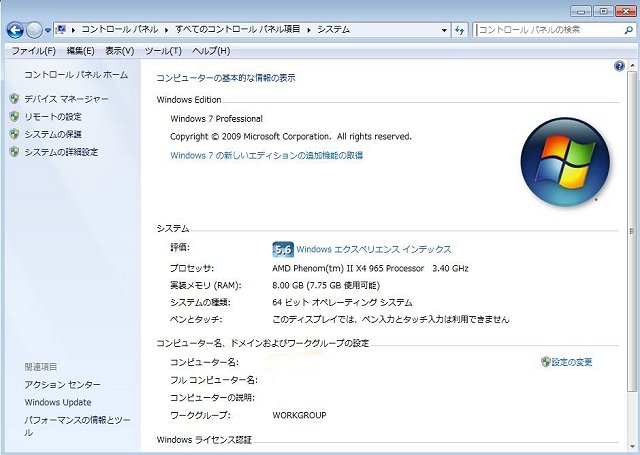Click the vertical scrollbar down arrow
This screenshot has height=455, width=640.
633,448
